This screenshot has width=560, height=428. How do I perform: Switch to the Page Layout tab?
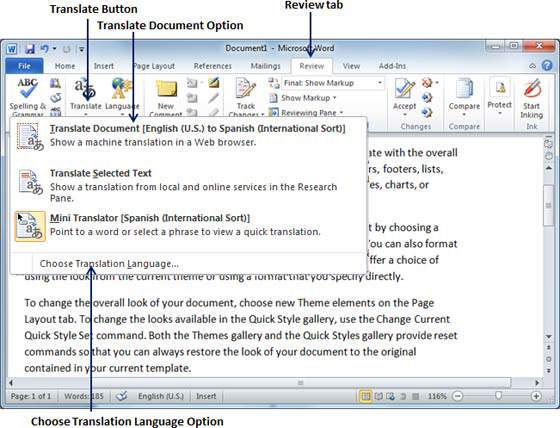154,66
